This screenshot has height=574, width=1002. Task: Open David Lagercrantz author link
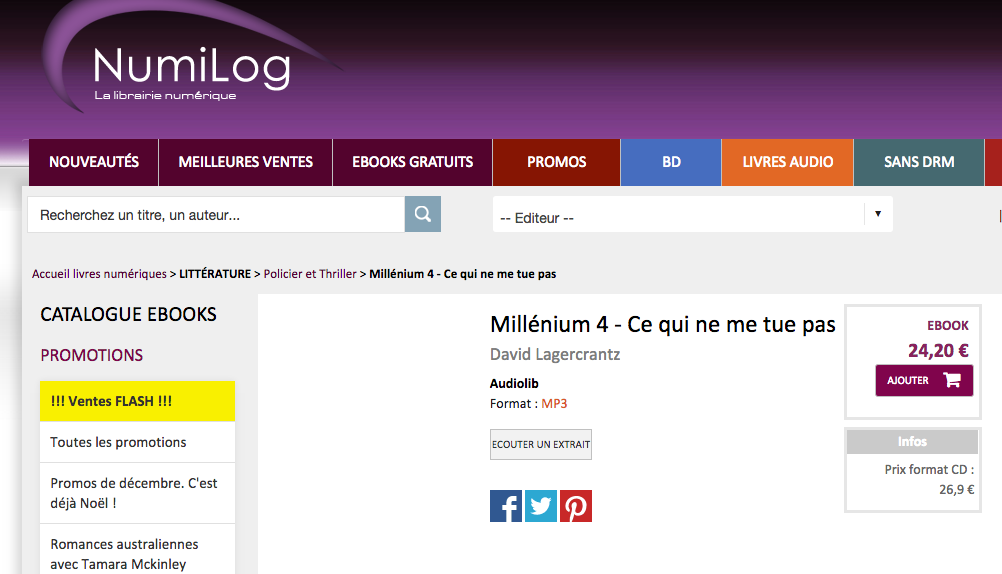555,354
